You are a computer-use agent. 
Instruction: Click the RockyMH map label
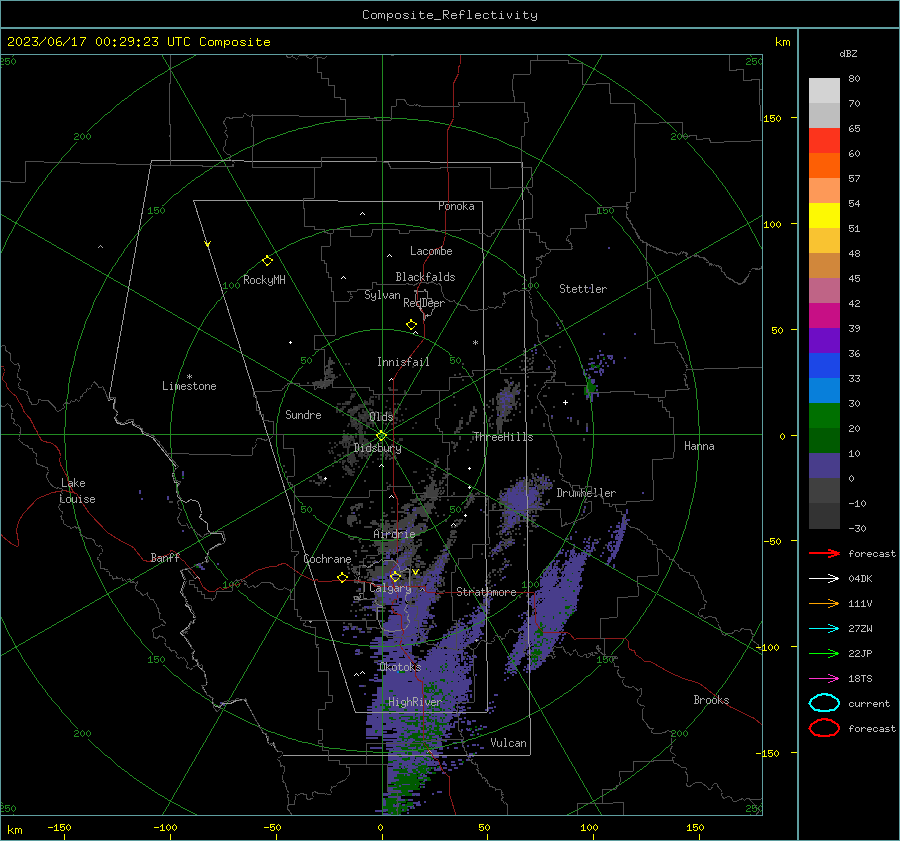coord(264,280)
